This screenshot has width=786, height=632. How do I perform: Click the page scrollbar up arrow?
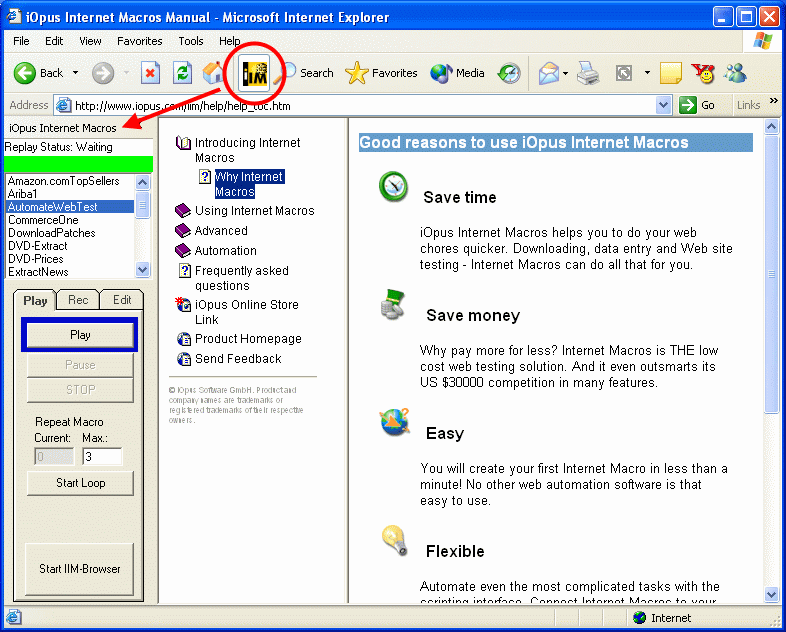(x=771, y=126)
